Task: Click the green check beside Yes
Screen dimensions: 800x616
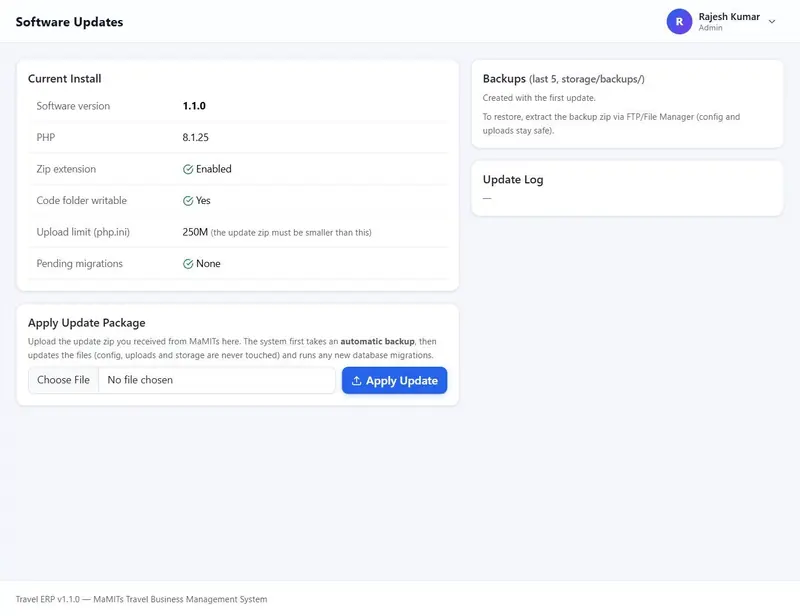Action: tap(188, 201)
